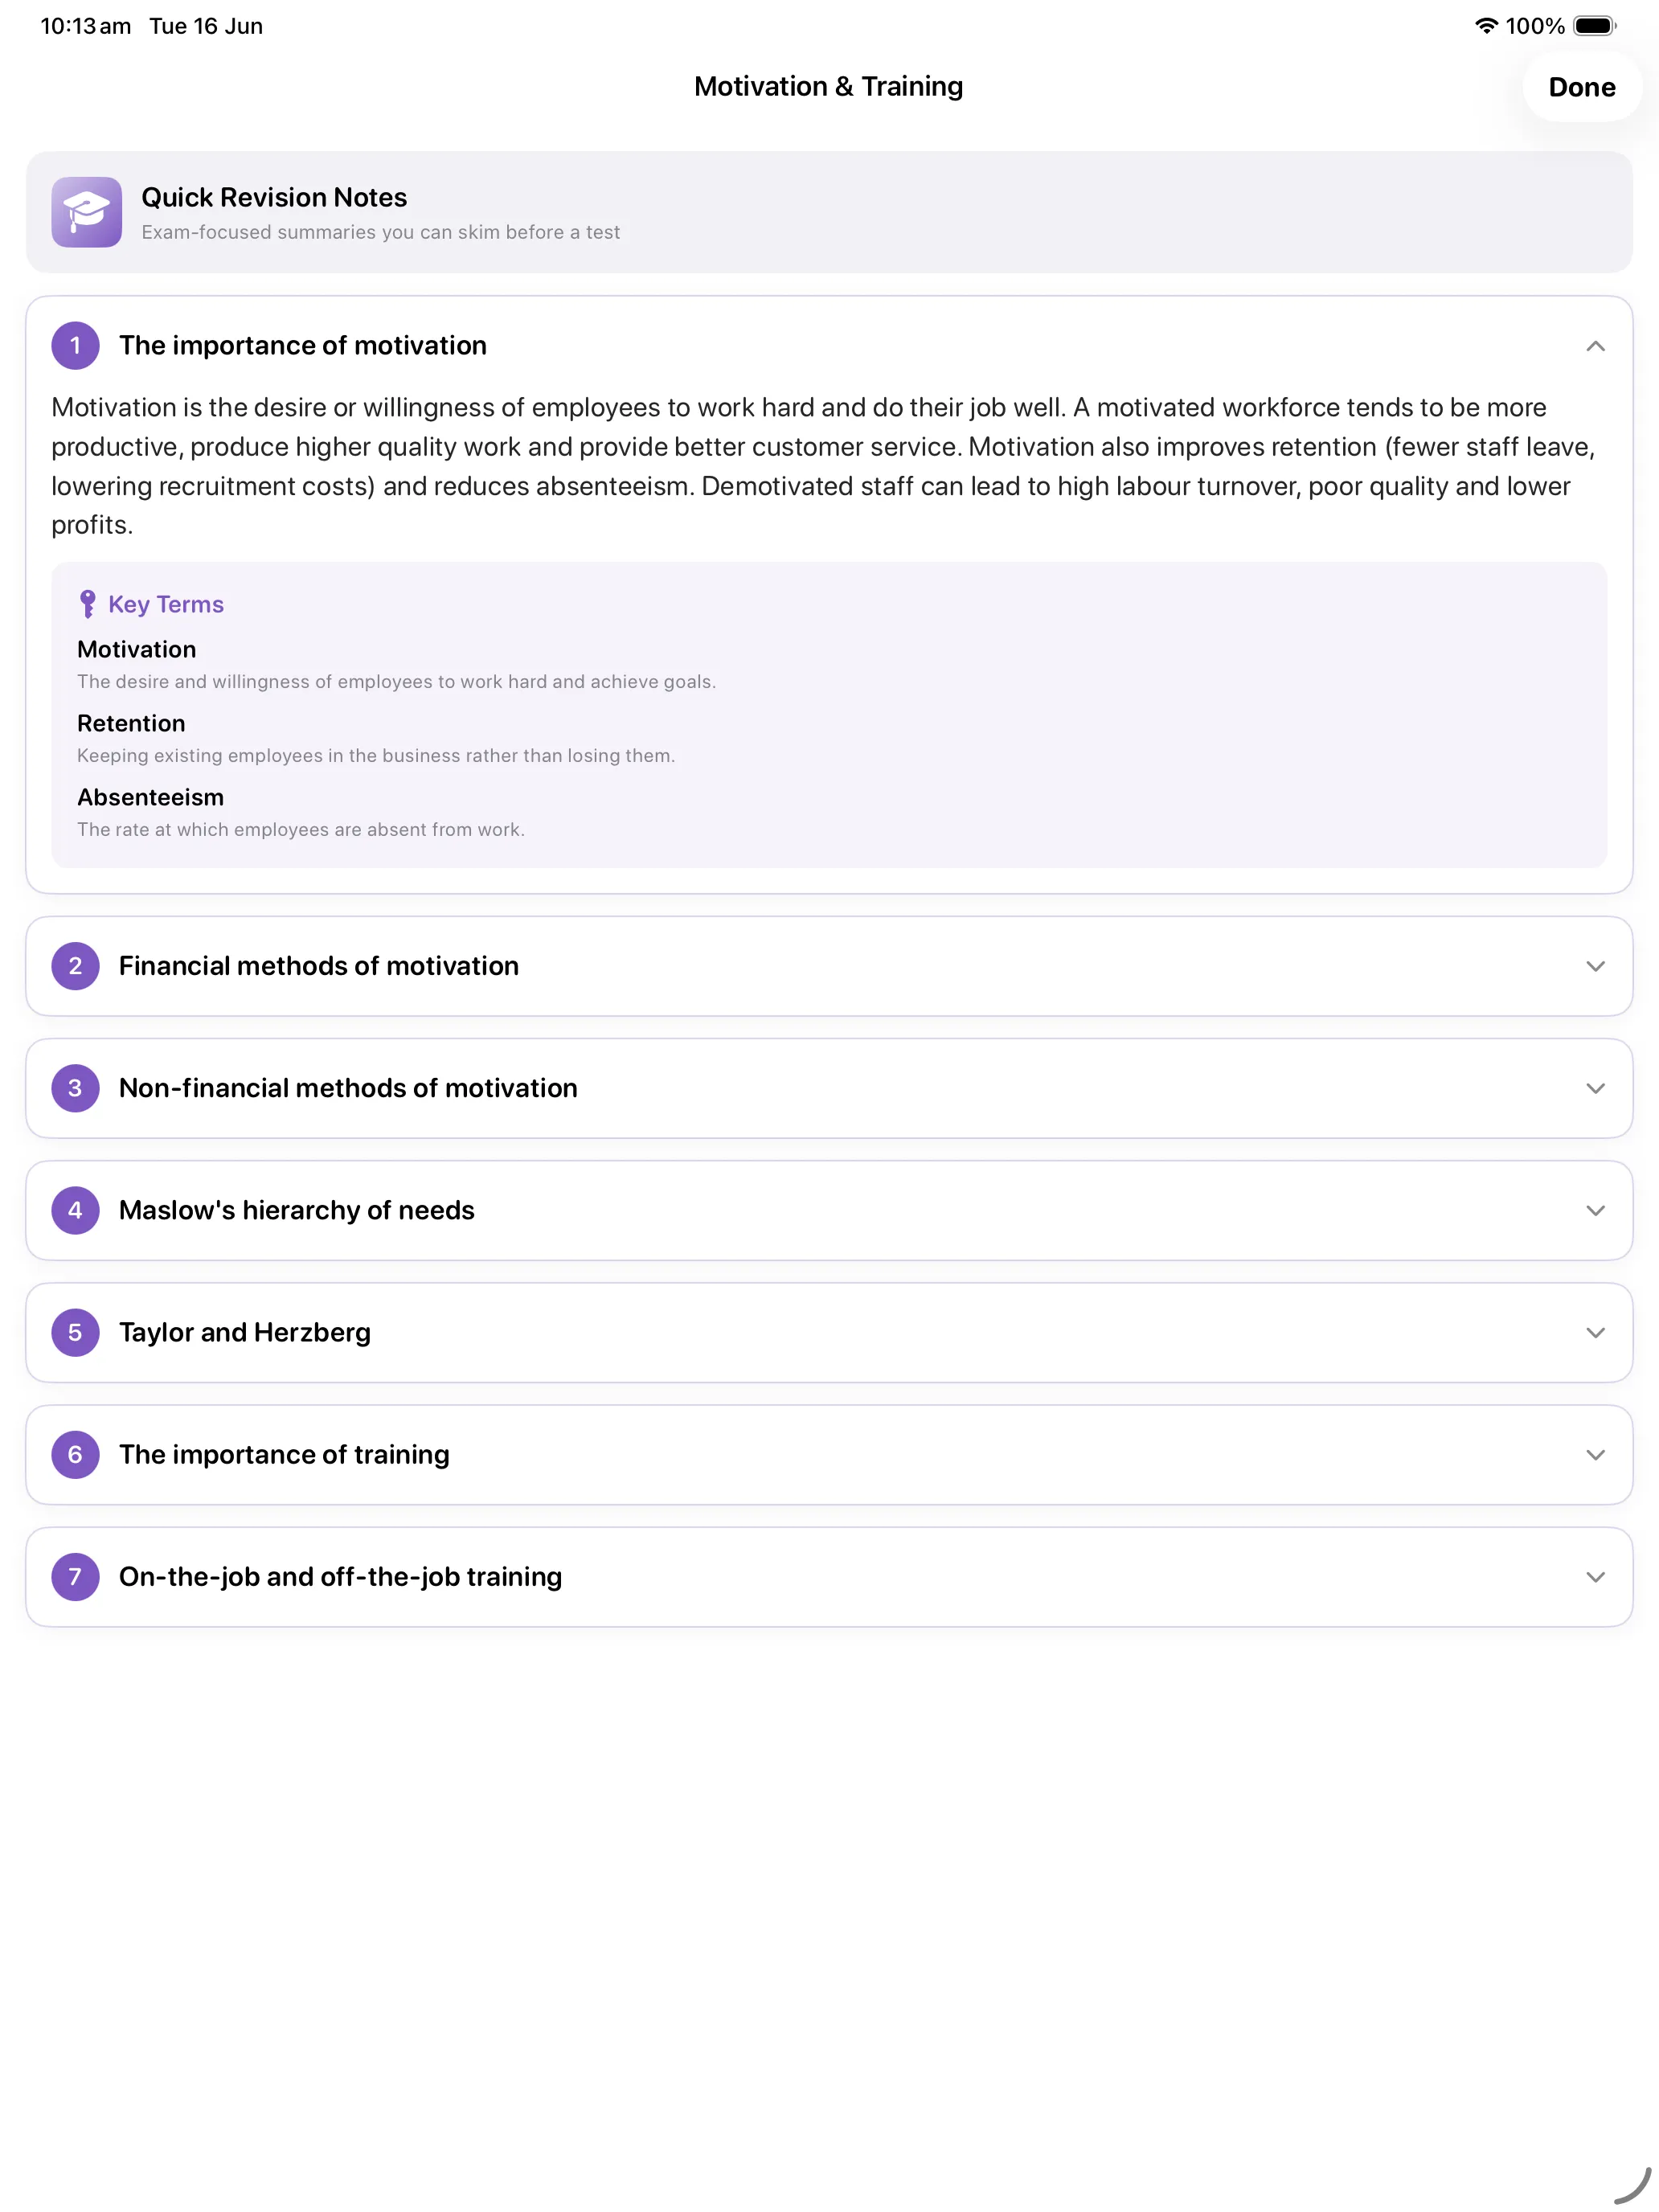The width and height of the screenshot is (1659, 2212).
Task: Click the purple number 6 badge
Action: pyautogui.click(x=75, y=1454)
